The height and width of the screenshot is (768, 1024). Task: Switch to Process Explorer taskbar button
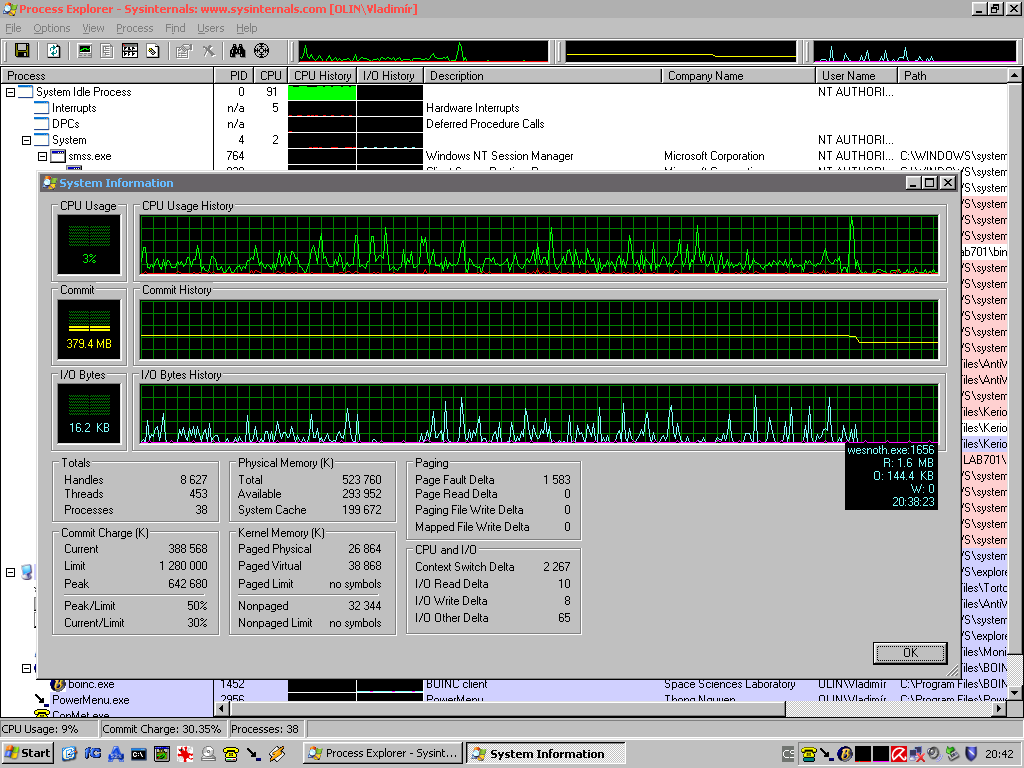click(x=383, y=754)
